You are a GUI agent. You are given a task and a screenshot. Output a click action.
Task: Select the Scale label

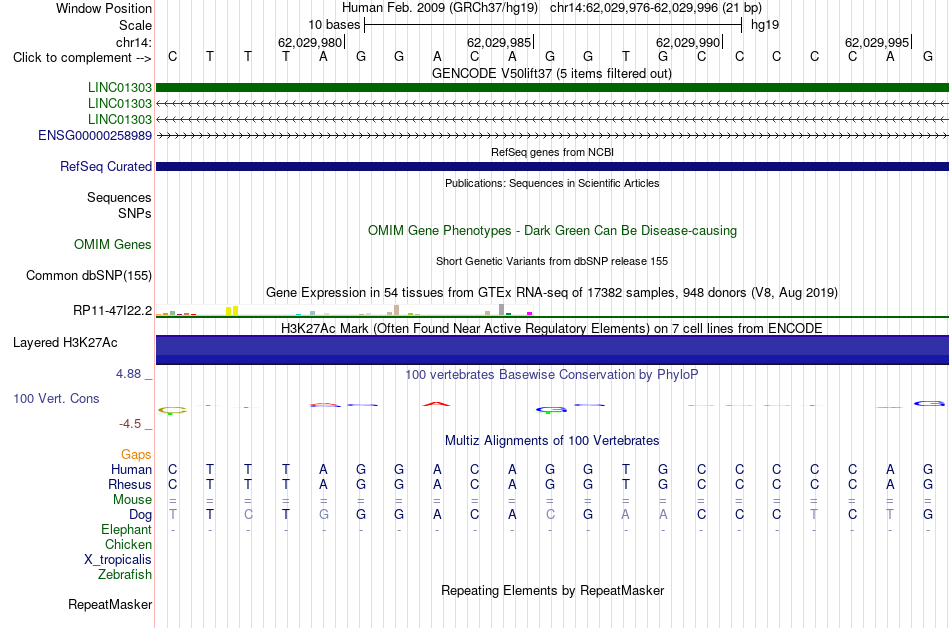136,25
